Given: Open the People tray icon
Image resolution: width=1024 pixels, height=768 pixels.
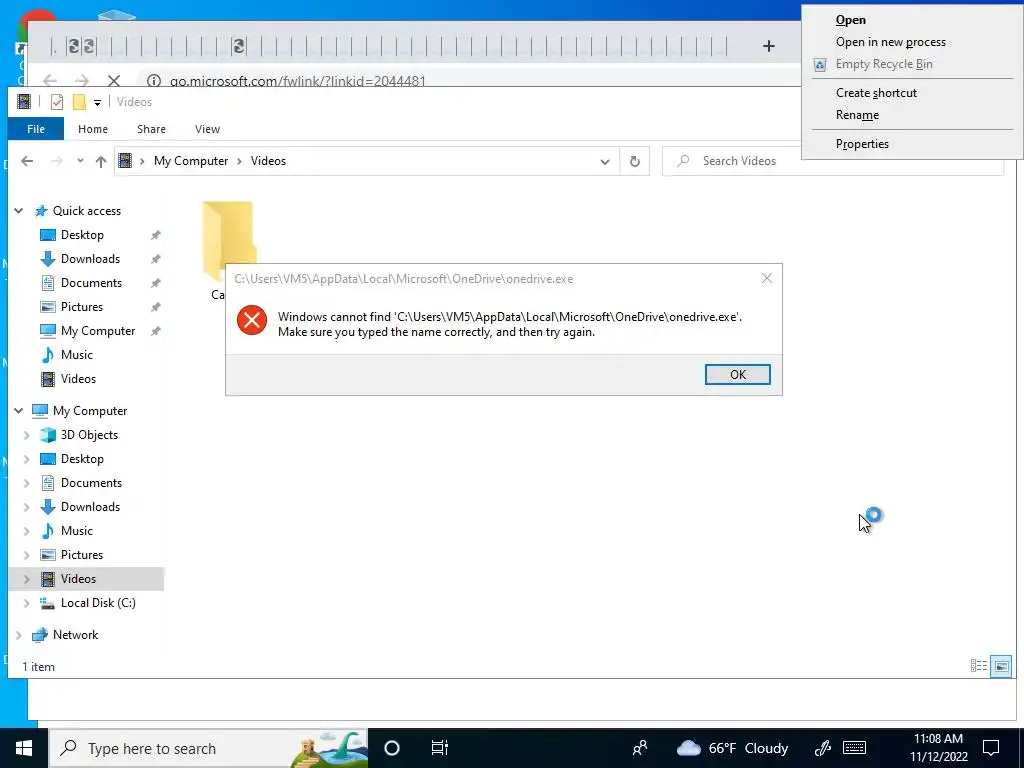Looking at the screenshot, I should 640,748.
